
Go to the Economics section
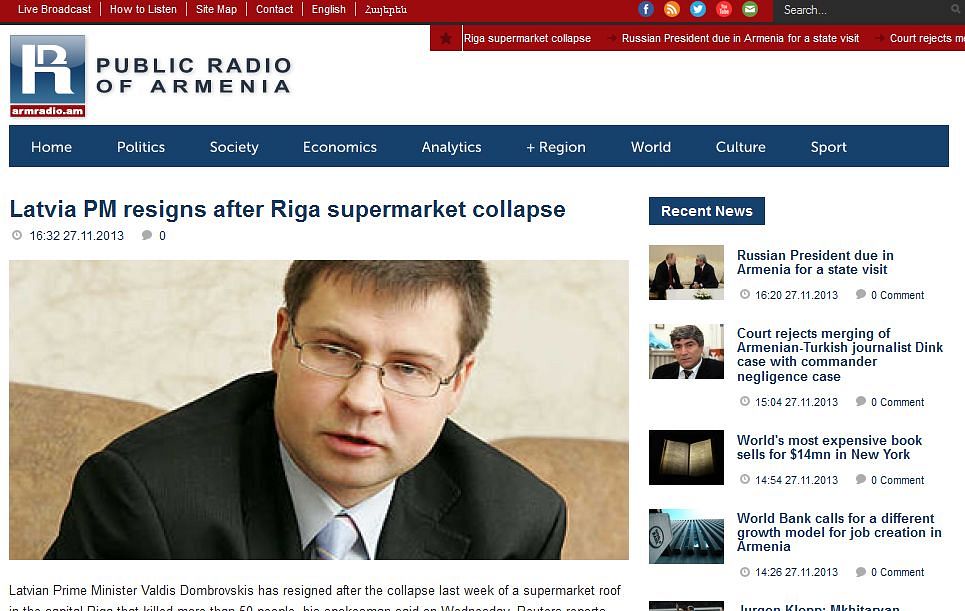340,147
